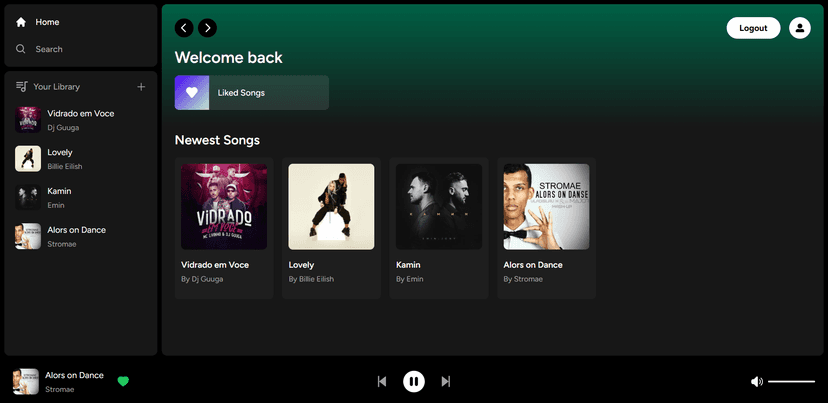Viewport: 828px width, 403px height.
Task: Open Alors on Dance album cover card
Action: tap(546, 207)
